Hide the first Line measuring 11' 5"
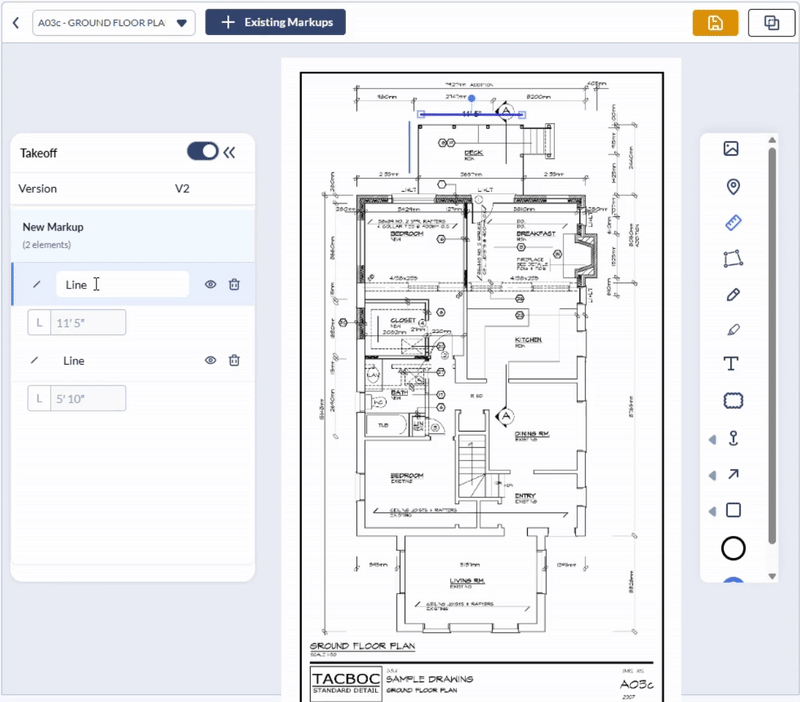This screenshot has height=702, width=800. click(x=211, y=285)
